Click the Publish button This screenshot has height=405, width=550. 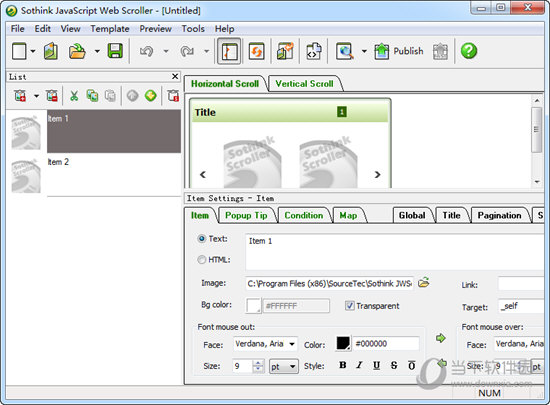coord(399,51)
